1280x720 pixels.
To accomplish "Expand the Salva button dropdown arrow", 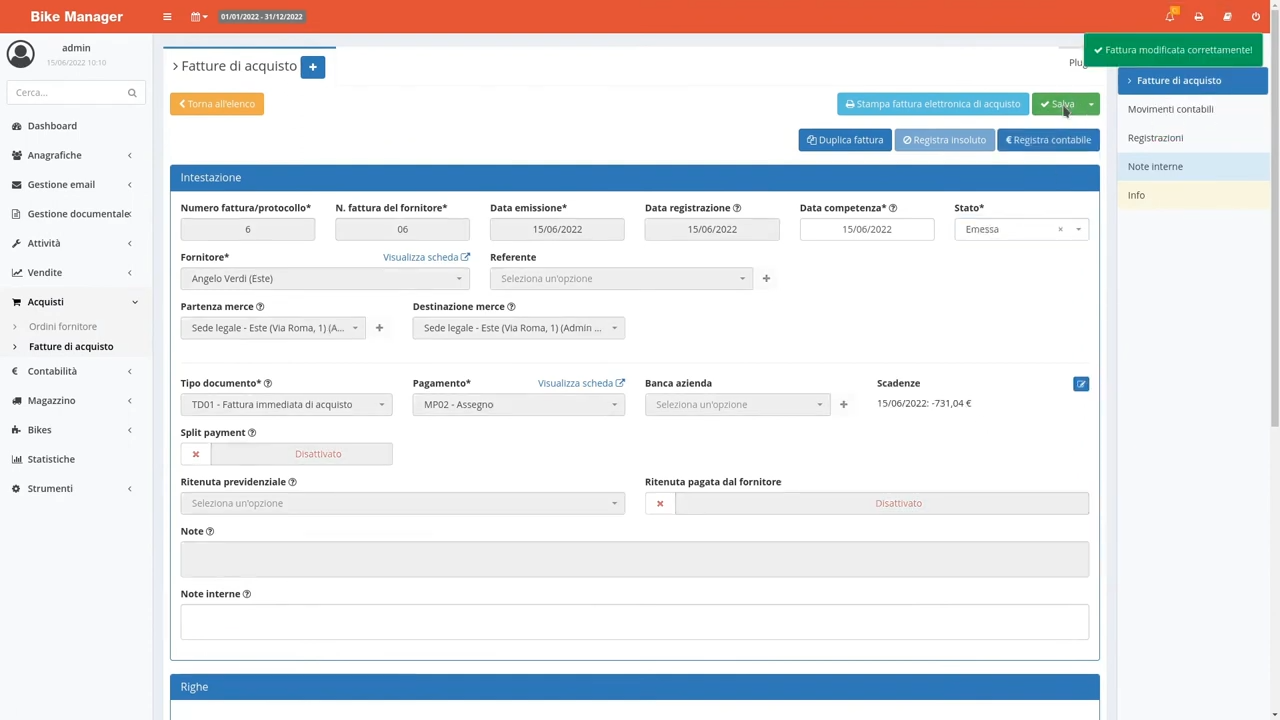I will 1091,104.
